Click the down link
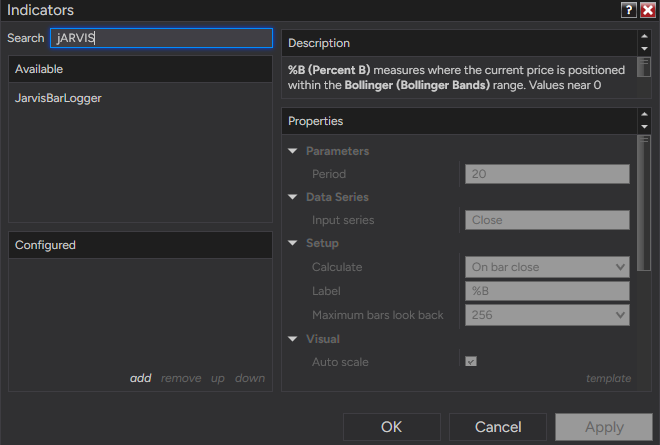The height and width of the screenshot is (445, 660). (250, 378)
